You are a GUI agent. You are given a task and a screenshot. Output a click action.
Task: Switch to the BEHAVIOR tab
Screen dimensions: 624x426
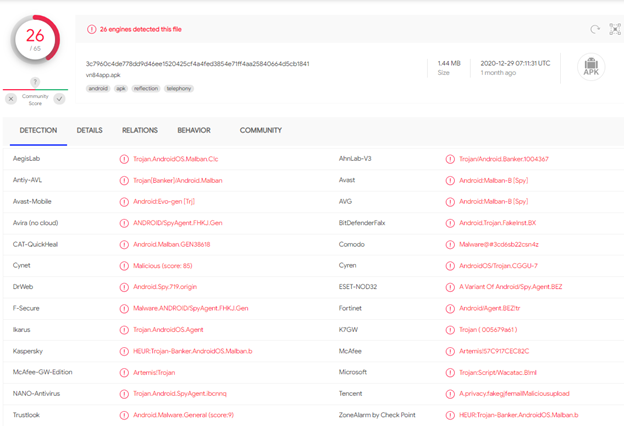coord(194,130)
